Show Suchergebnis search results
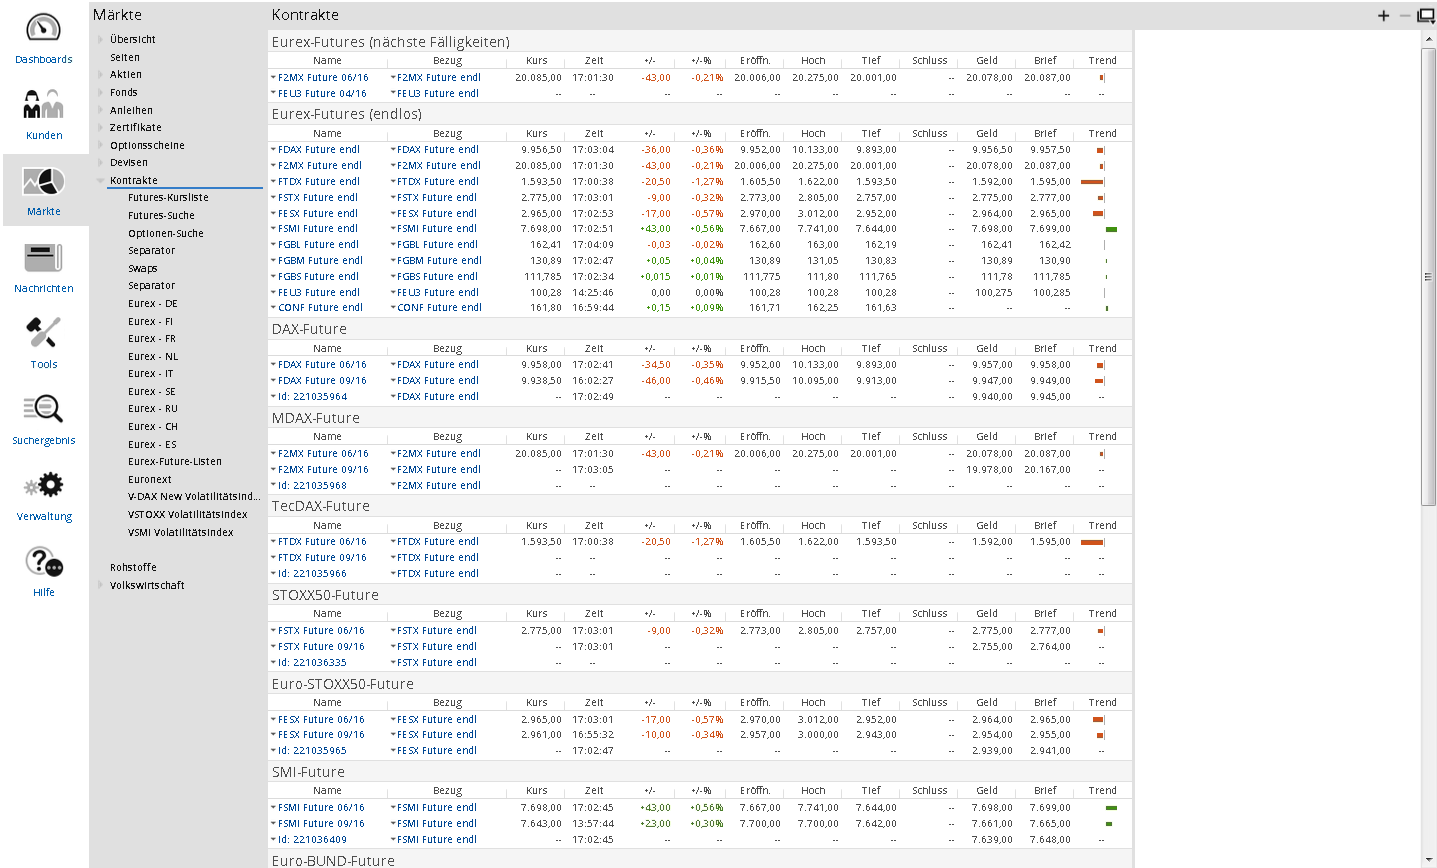Image resolution: width=1437 pixels, height=868 pixels. click(44, 419)
